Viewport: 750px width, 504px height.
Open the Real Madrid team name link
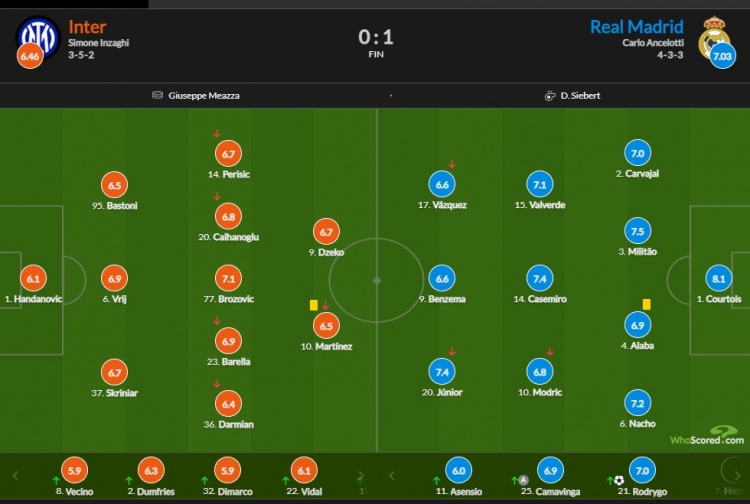[637, 27]
